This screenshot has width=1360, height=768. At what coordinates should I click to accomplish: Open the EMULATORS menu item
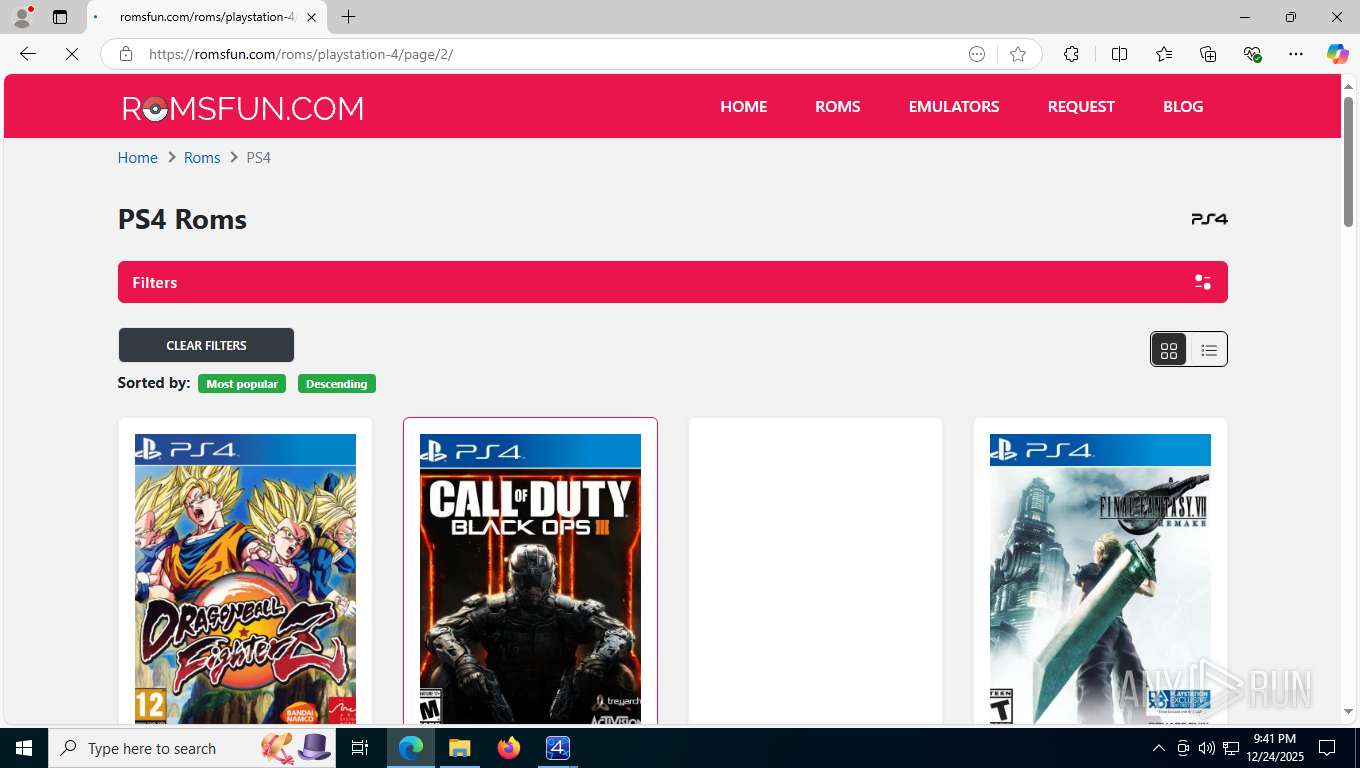(x=954, y=106)
